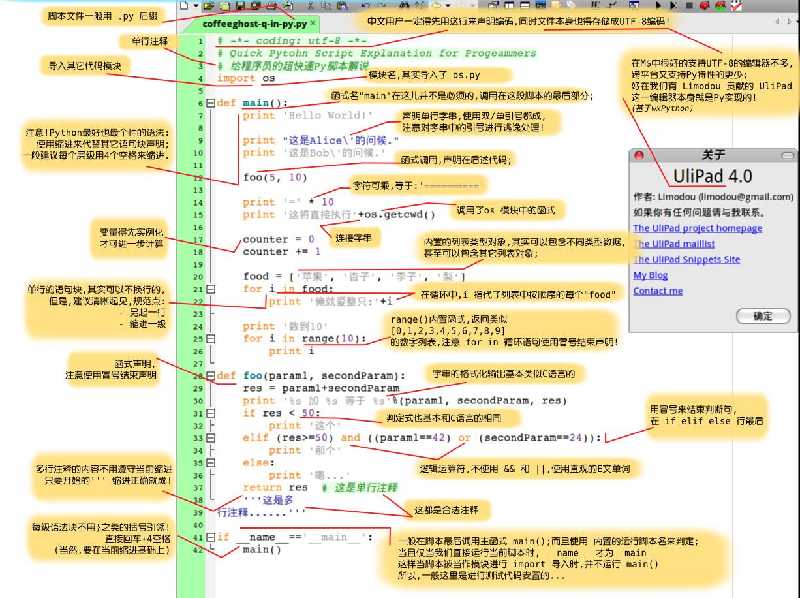The height and width of the screenshot is (598, 800).
Task: Collapse the 'def foo' function fold marker
Action: point(208,375)
